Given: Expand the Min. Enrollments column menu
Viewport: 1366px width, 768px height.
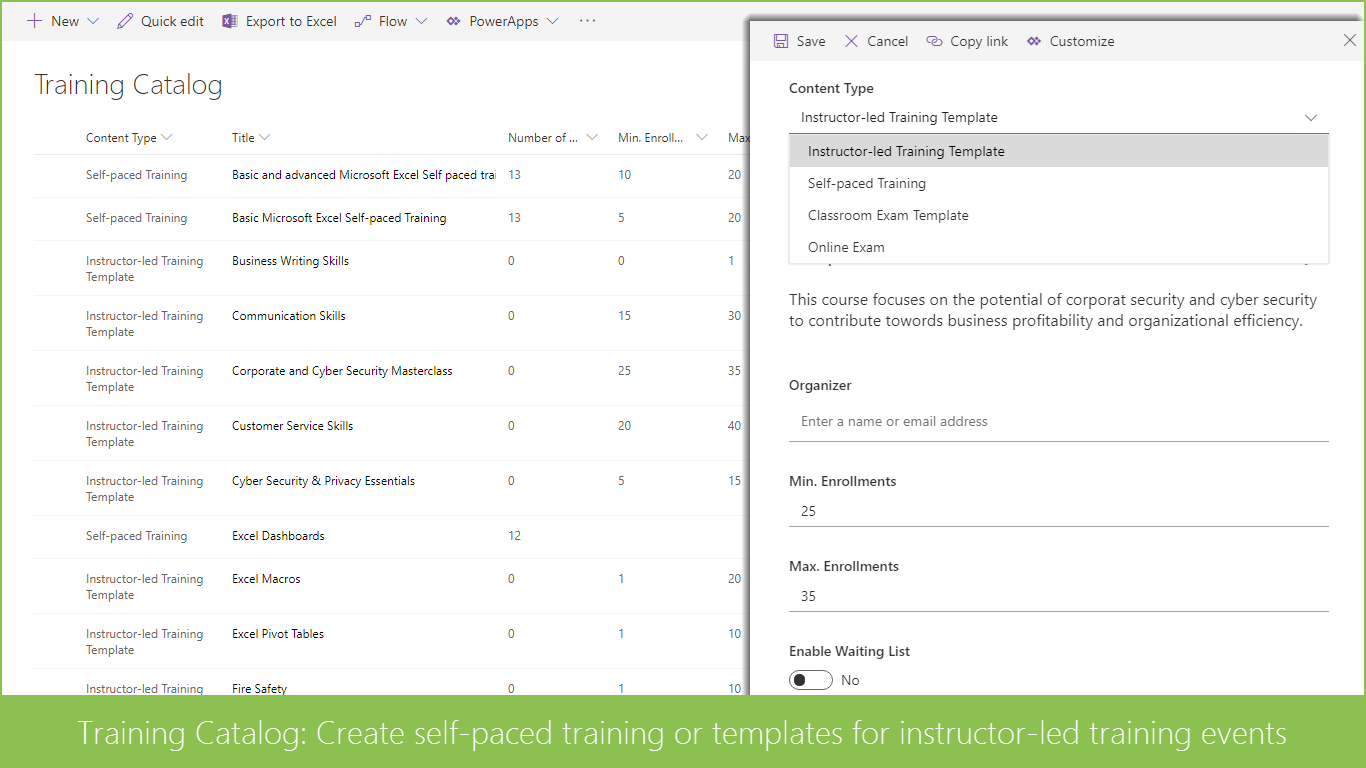Looking at the screenshot, I should tap(702, 138).
